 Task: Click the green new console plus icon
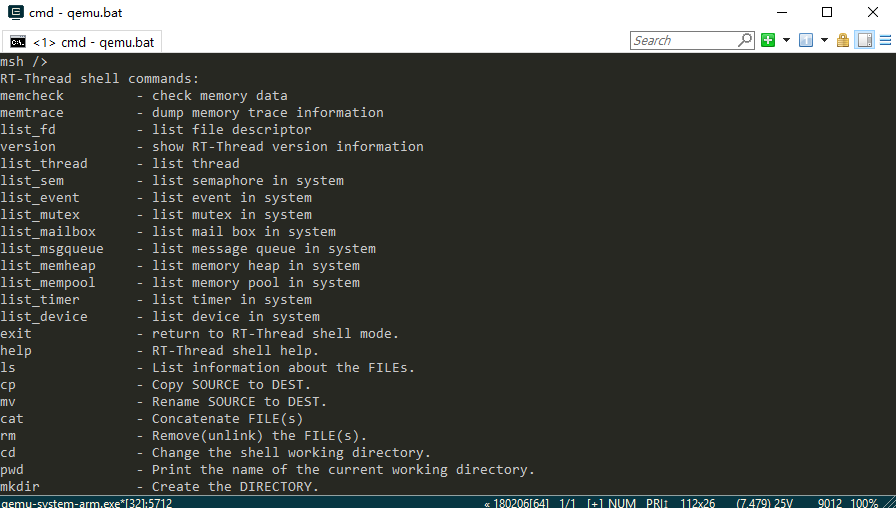tap(768, 40)
